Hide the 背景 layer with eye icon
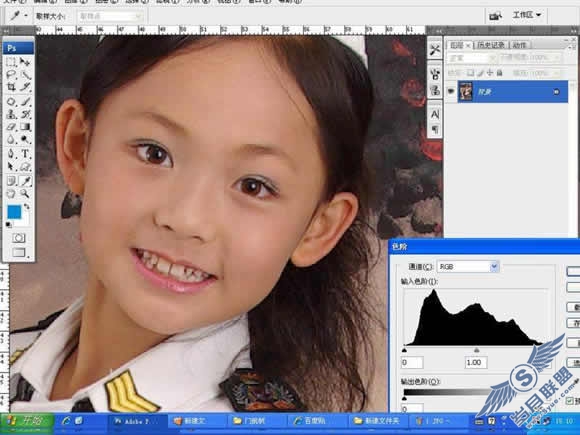580x435 pixels. click(451, 91)
